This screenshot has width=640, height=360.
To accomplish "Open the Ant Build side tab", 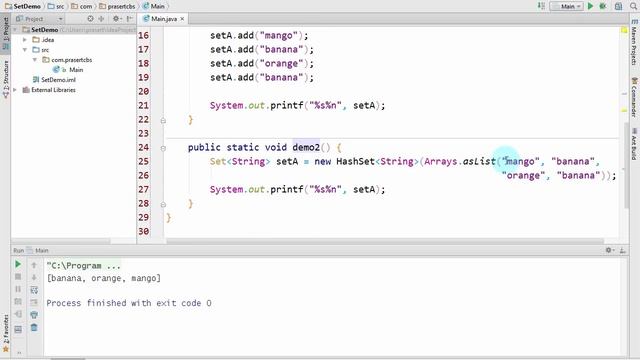I will pyautogui.click(x=635, y=144).
